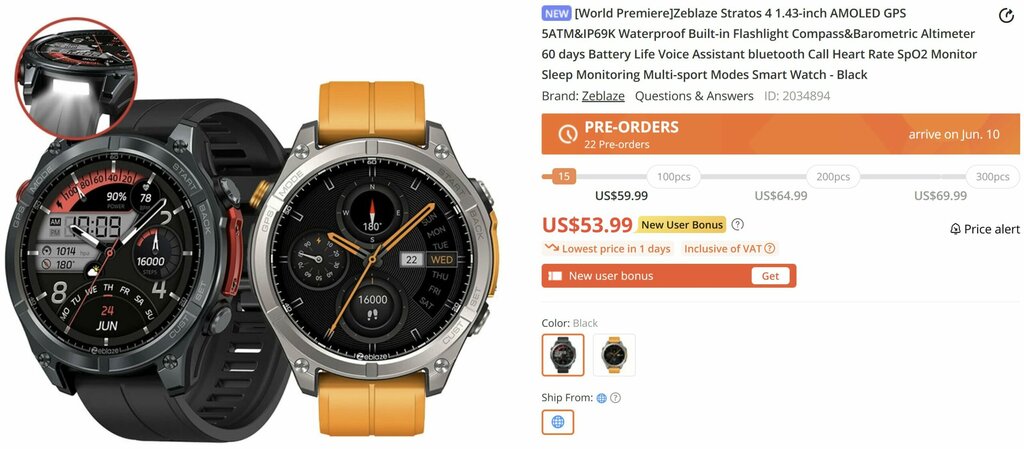This screenshot has width=1024, height=449.
Task: Select the Black color watch option
Action: (x=563, y=355)
